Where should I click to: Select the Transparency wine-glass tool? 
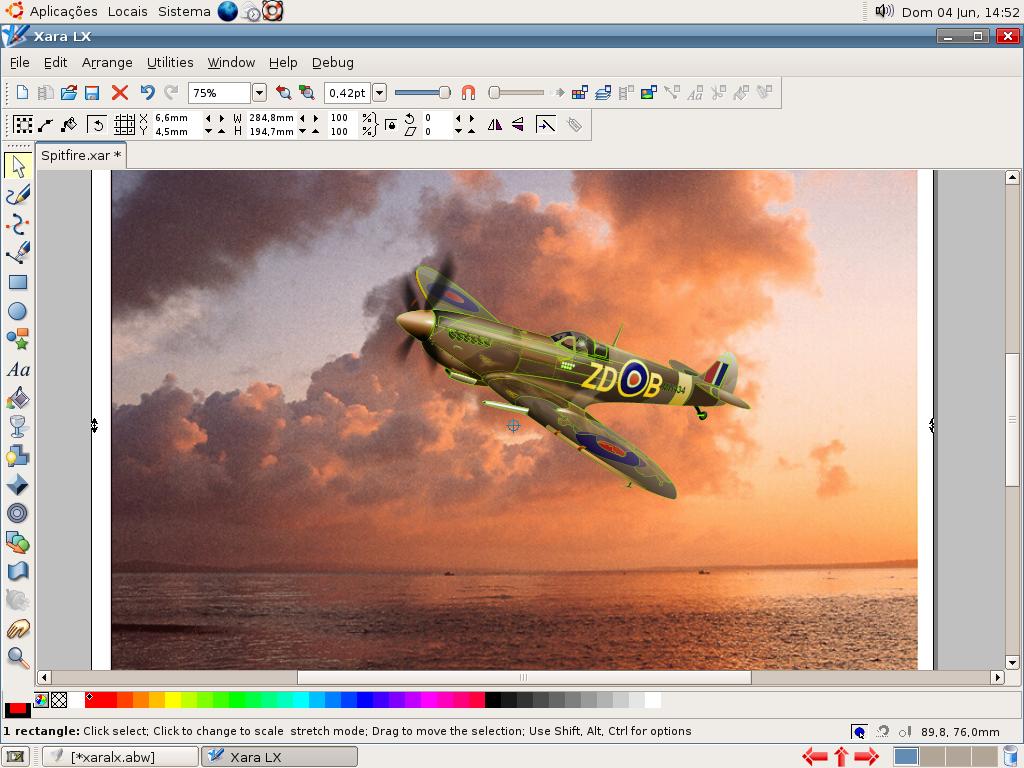[18, 426]
